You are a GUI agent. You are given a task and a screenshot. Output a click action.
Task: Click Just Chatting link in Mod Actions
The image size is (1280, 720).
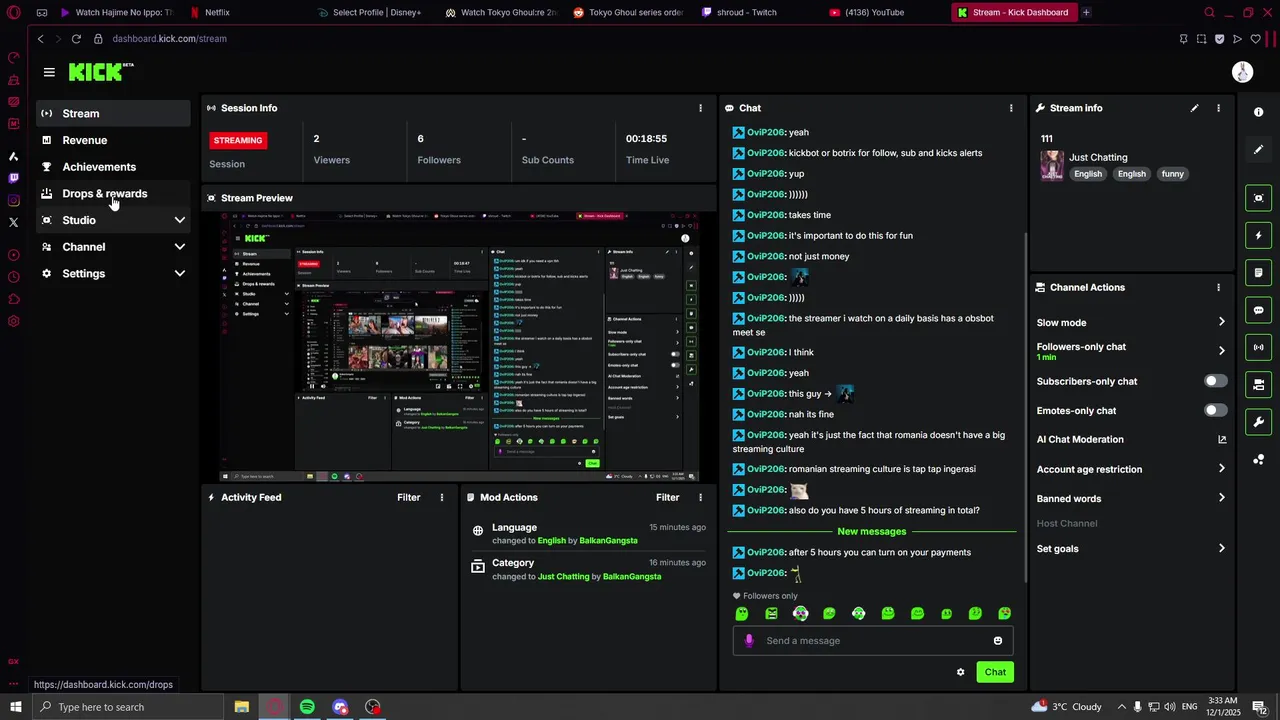[x=563, y=577]
